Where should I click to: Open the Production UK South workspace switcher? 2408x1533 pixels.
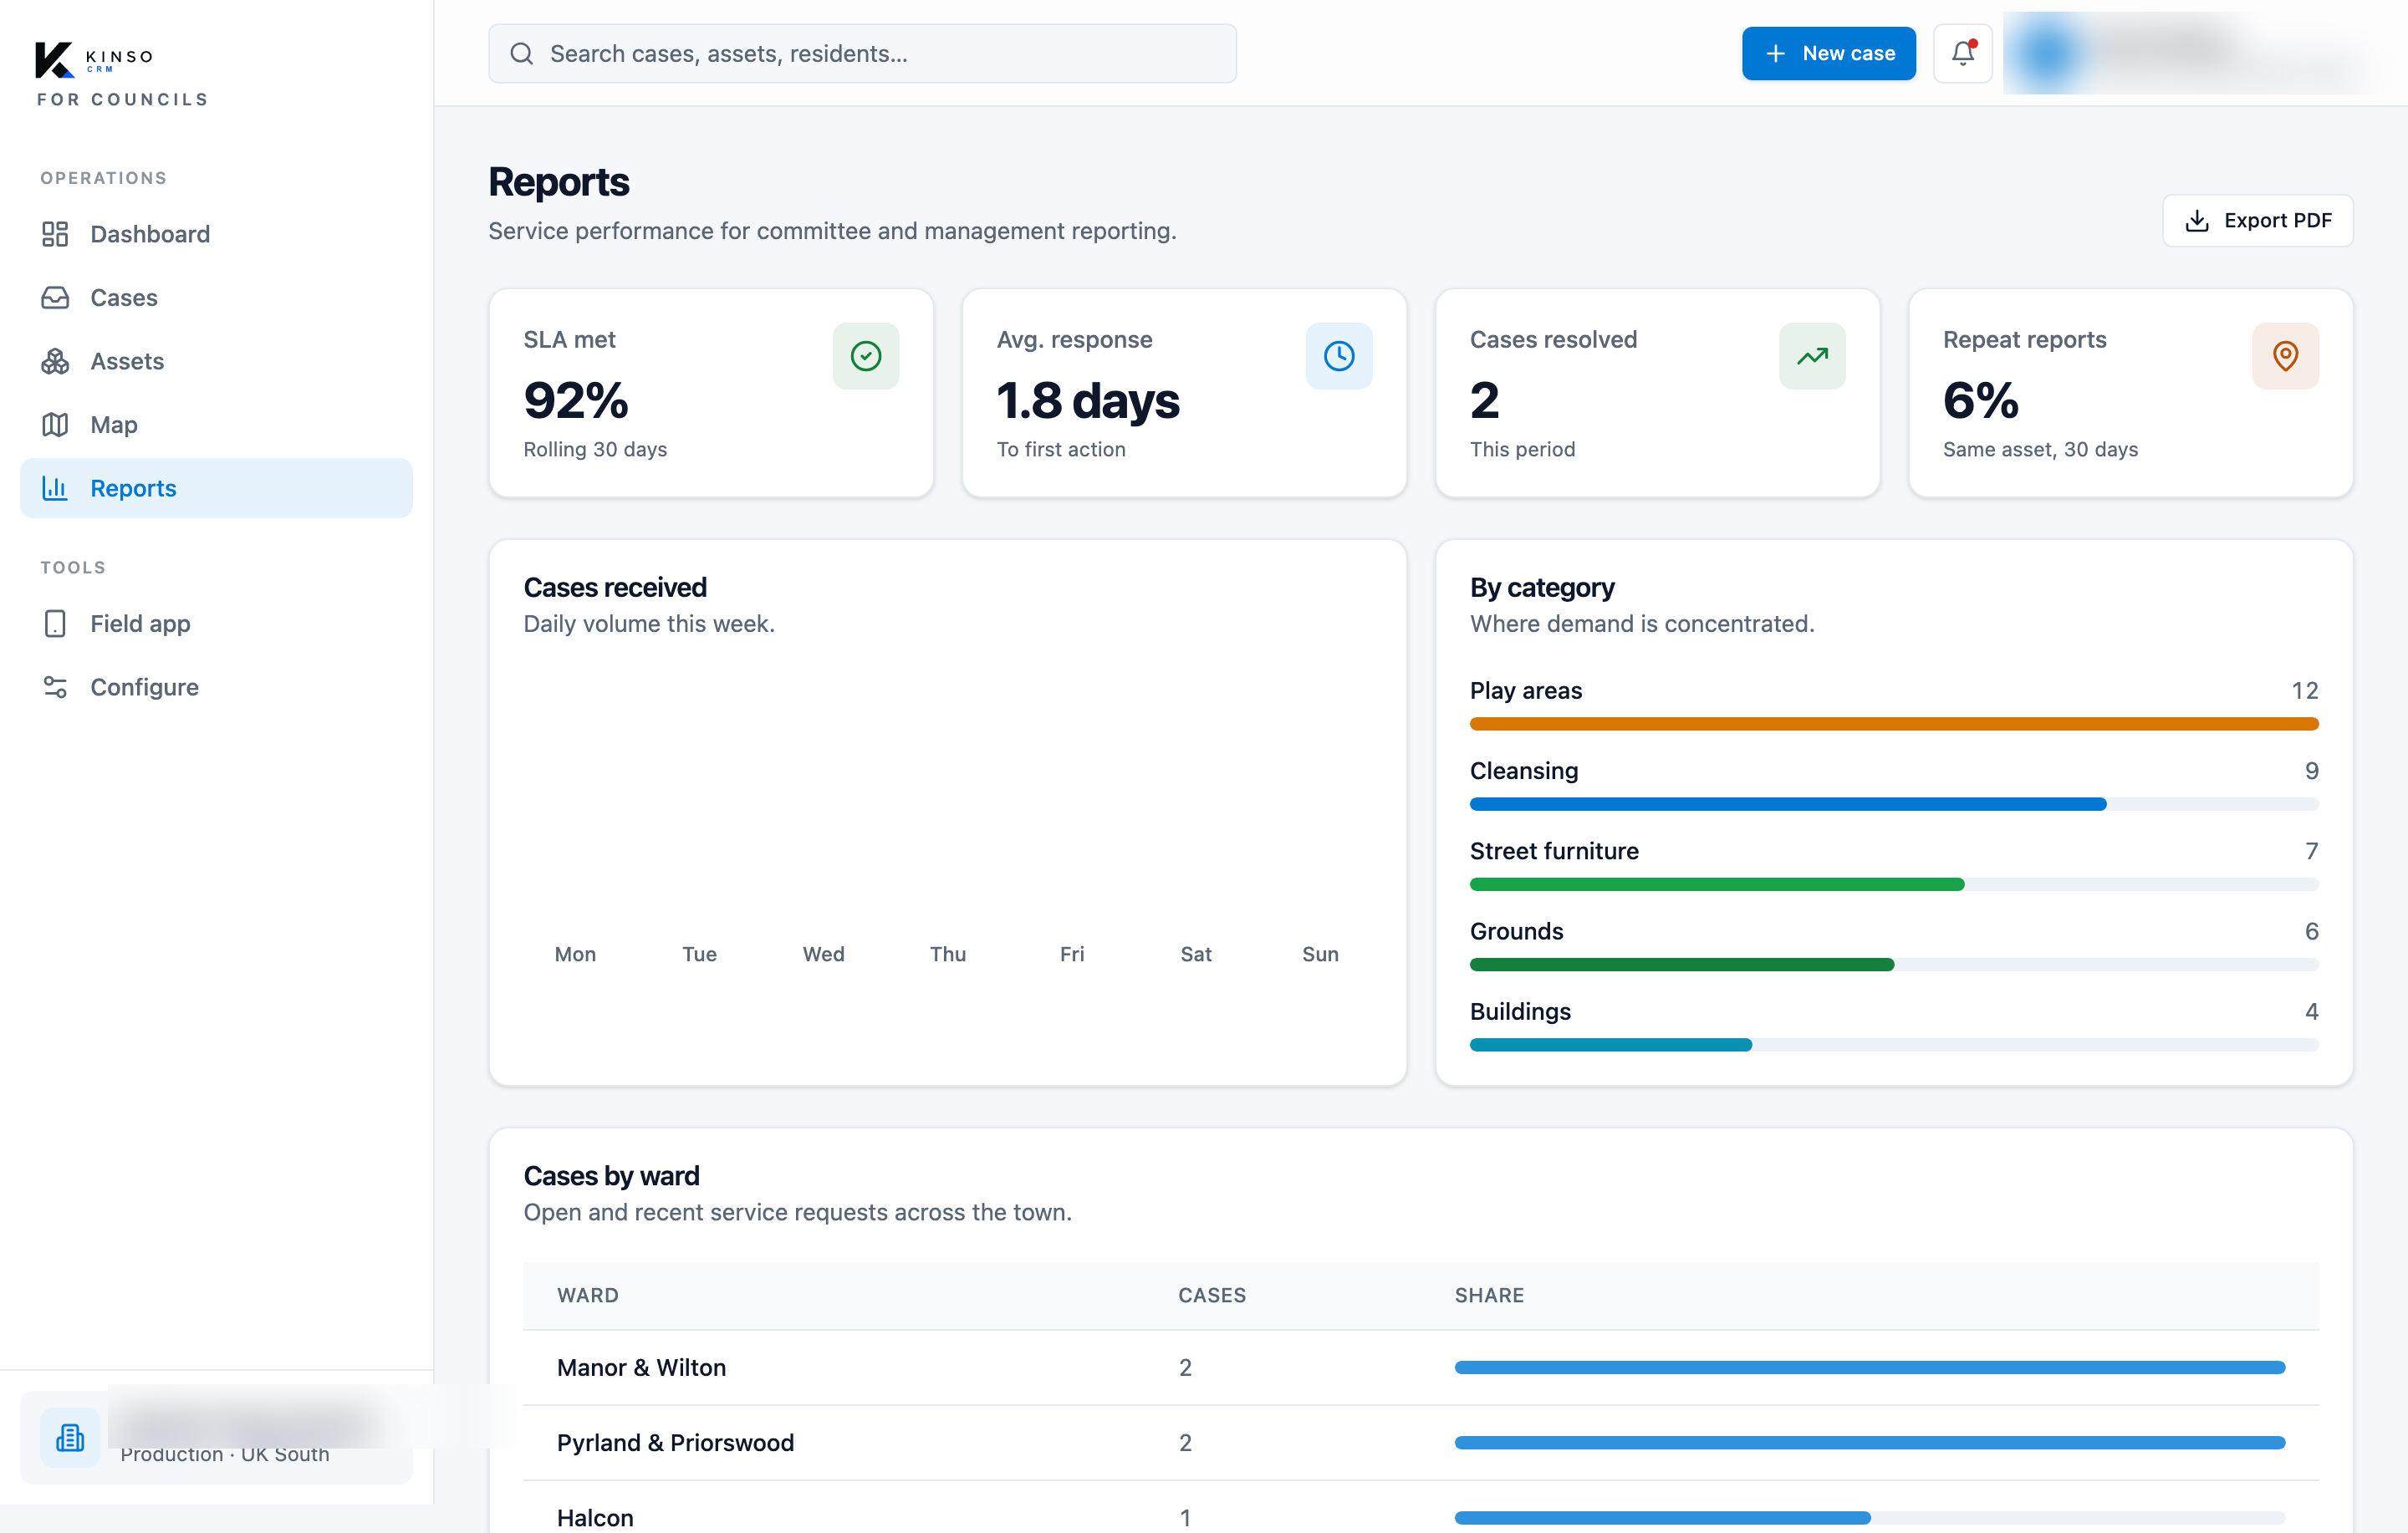(x=216, y=1438)
